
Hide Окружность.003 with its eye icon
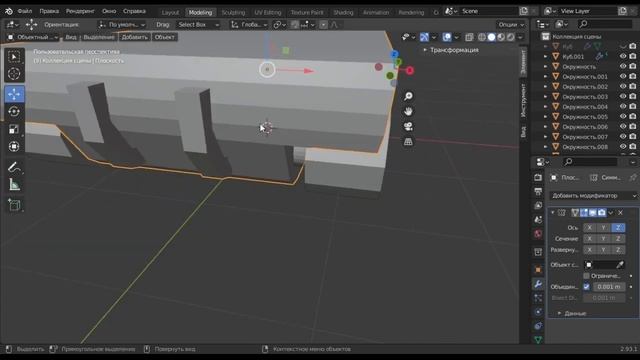point(623,96)
